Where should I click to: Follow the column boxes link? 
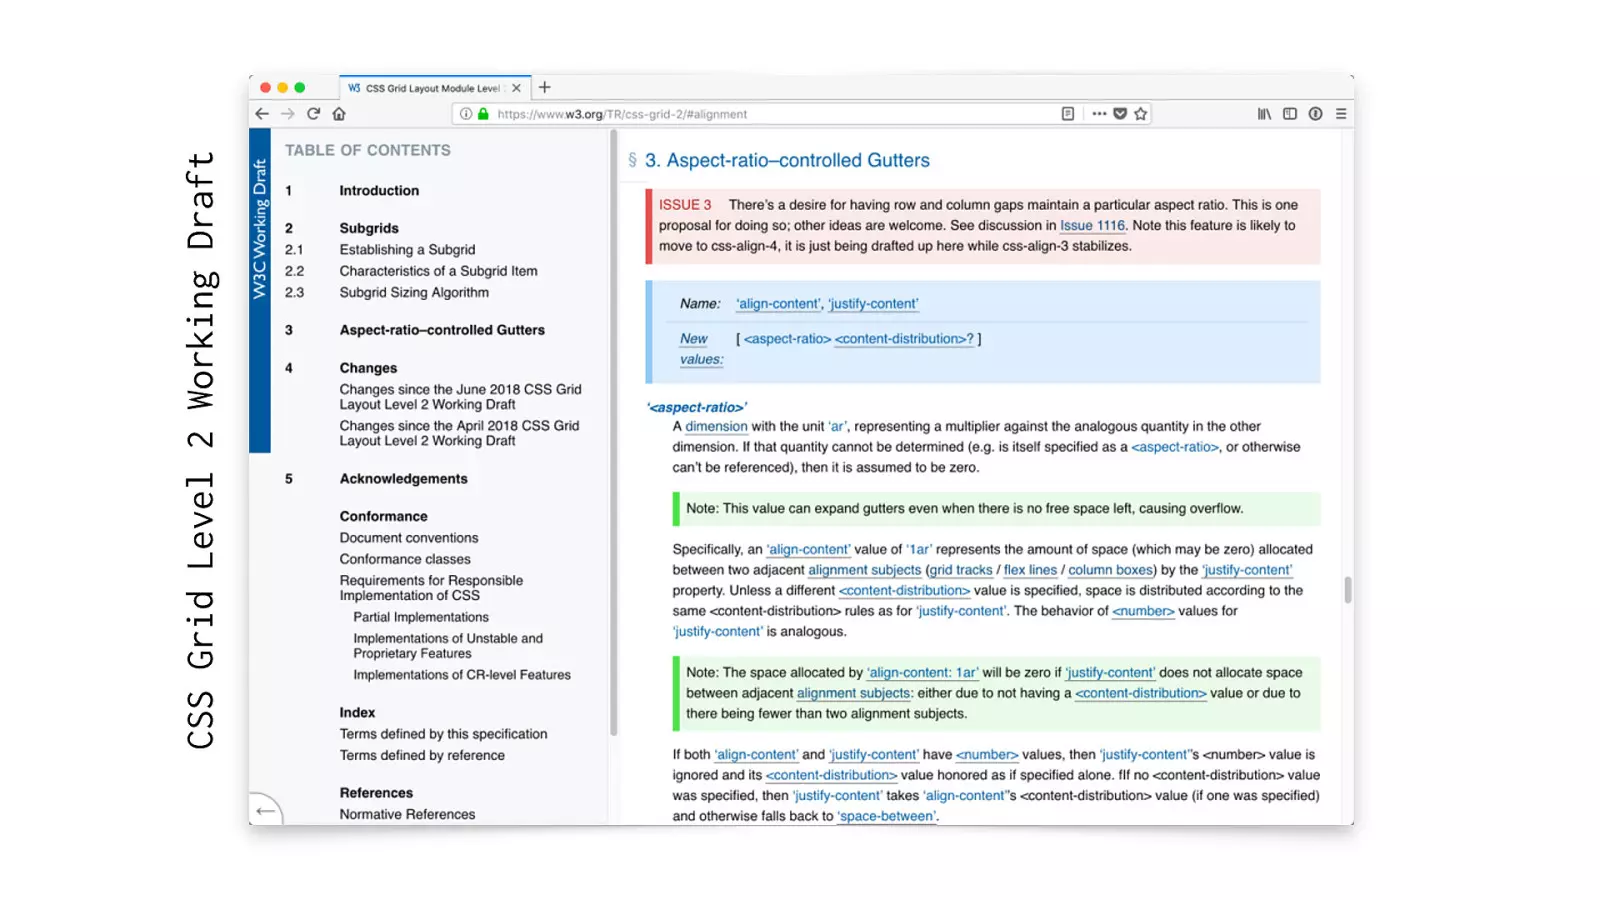[1110, 570]
